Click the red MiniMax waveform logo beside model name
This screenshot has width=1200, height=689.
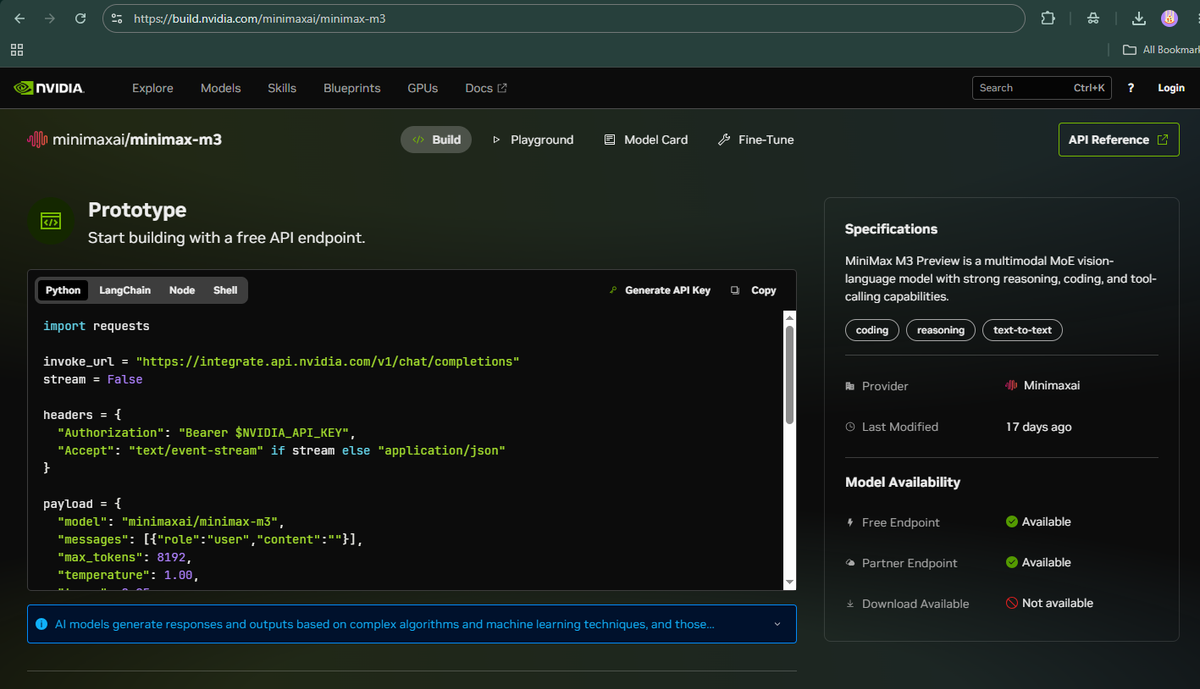click(x=36, y=140)
